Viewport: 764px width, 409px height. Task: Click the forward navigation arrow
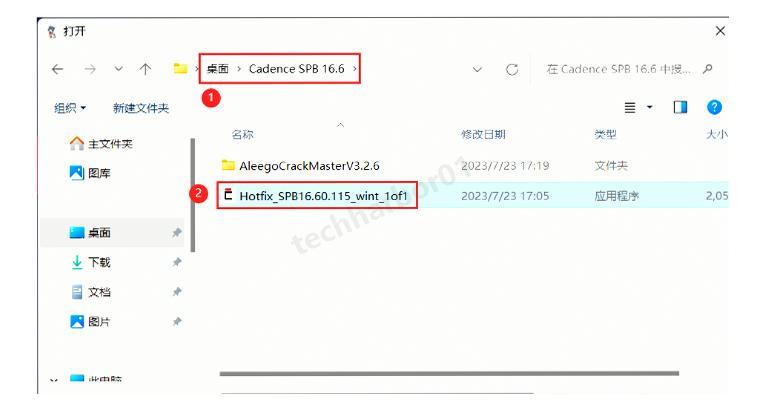(90, 69)
